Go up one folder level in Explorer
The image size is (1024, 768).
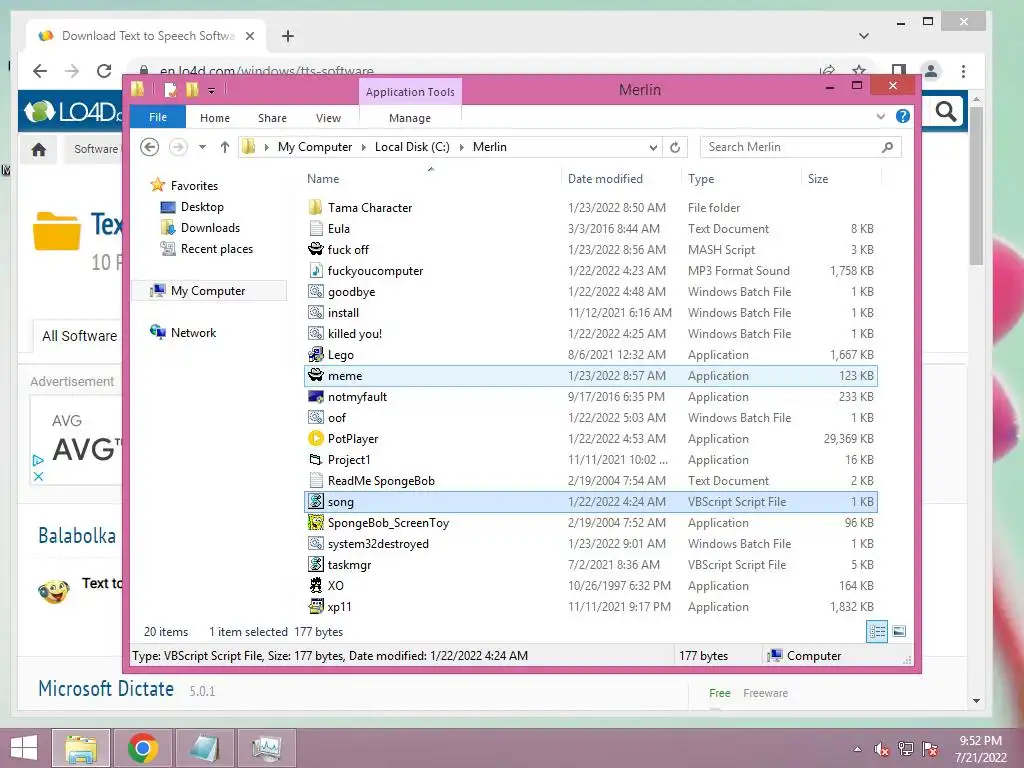click(225, 147)
